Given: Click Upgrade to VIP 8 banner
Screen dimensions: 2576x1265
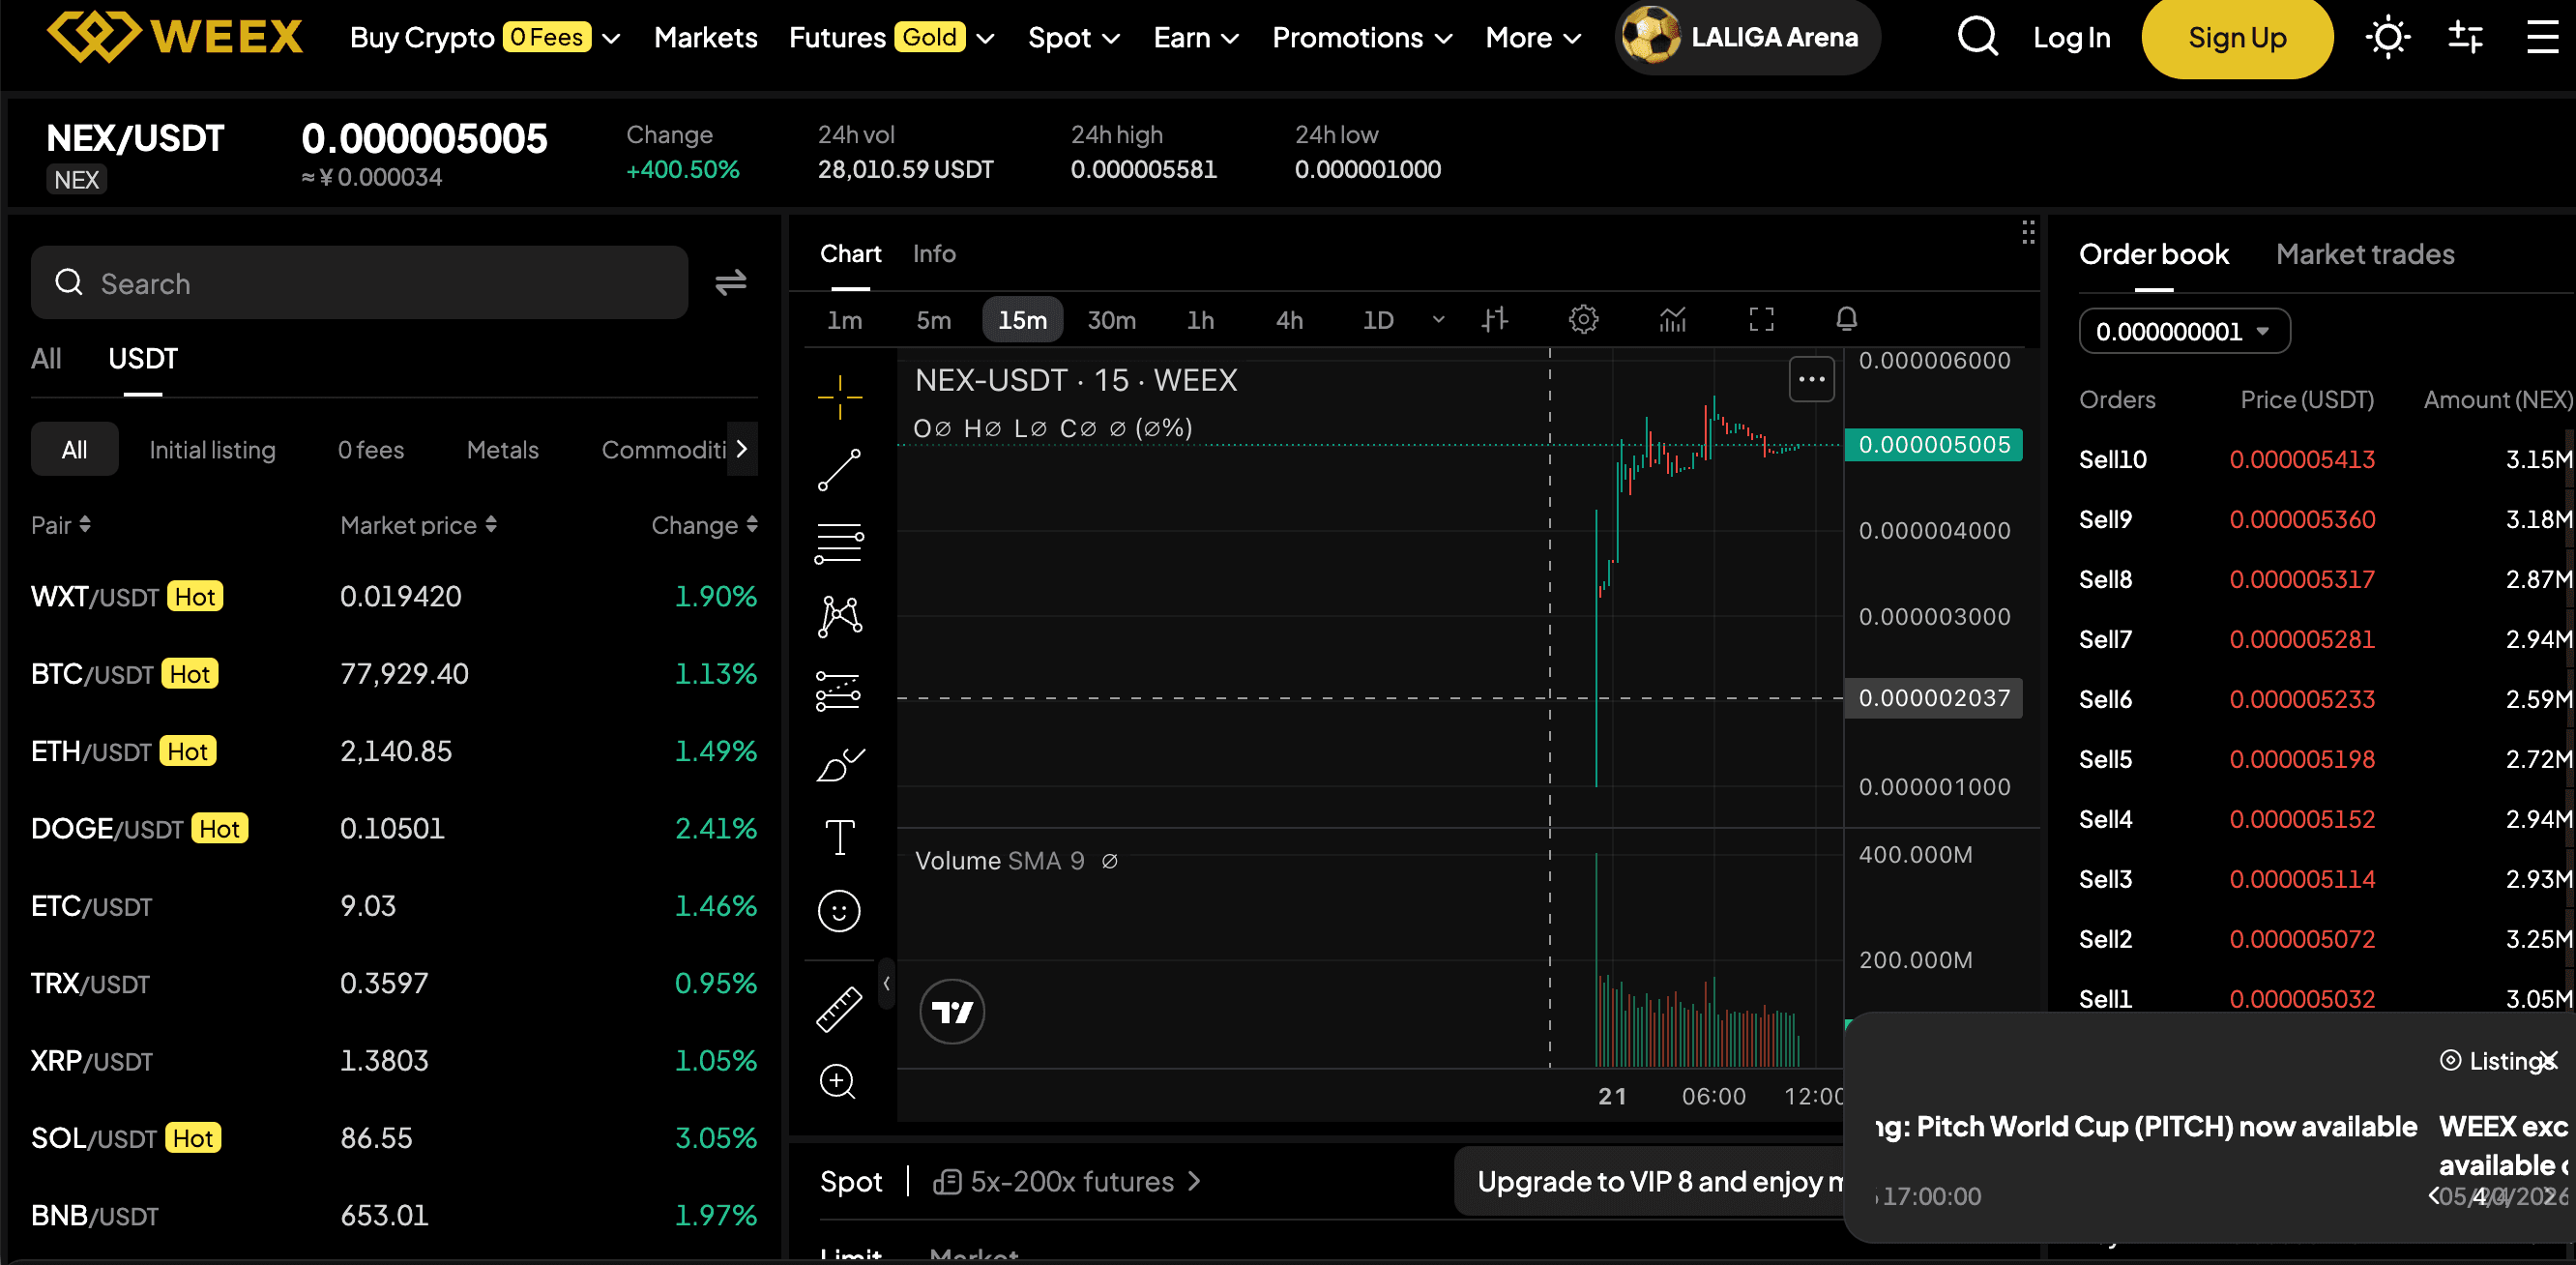Looking at the screenshot, I should point(1650,1182).
